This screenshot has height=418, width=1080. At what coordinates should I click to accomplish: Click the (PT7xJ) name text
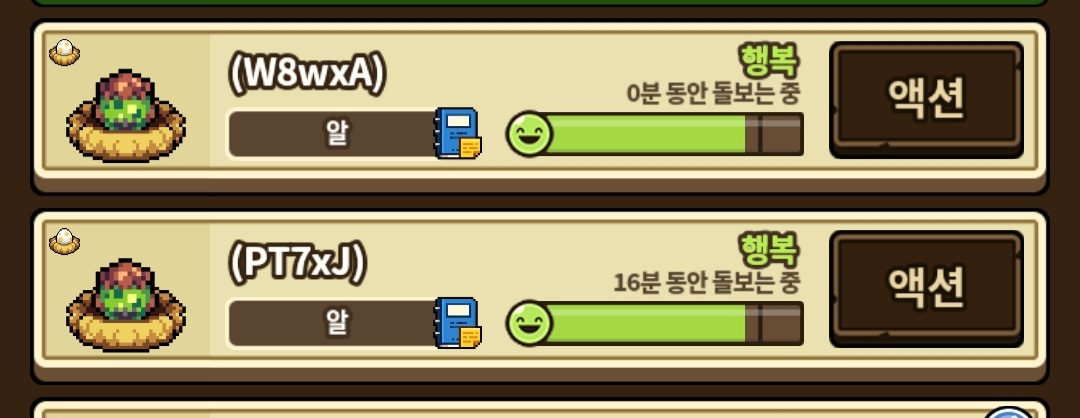298,264
